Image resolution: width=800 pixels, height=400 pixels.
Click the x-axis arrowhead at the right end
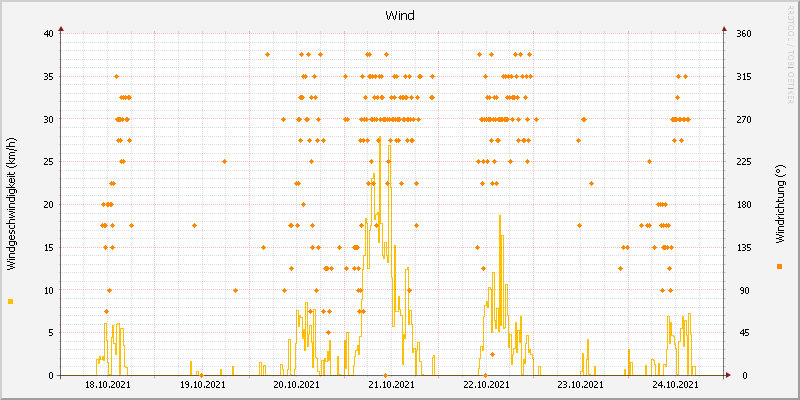(728, 375)
